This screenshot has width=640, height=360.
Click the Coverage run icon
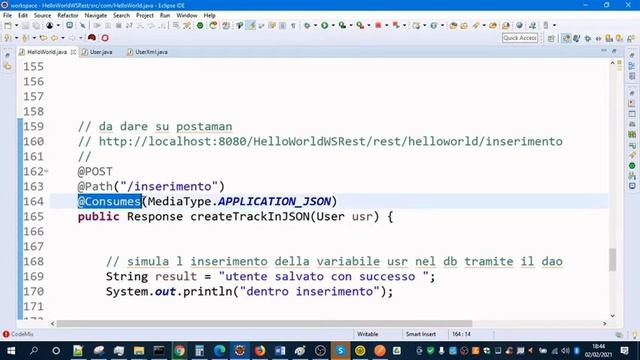coord(342,25)
